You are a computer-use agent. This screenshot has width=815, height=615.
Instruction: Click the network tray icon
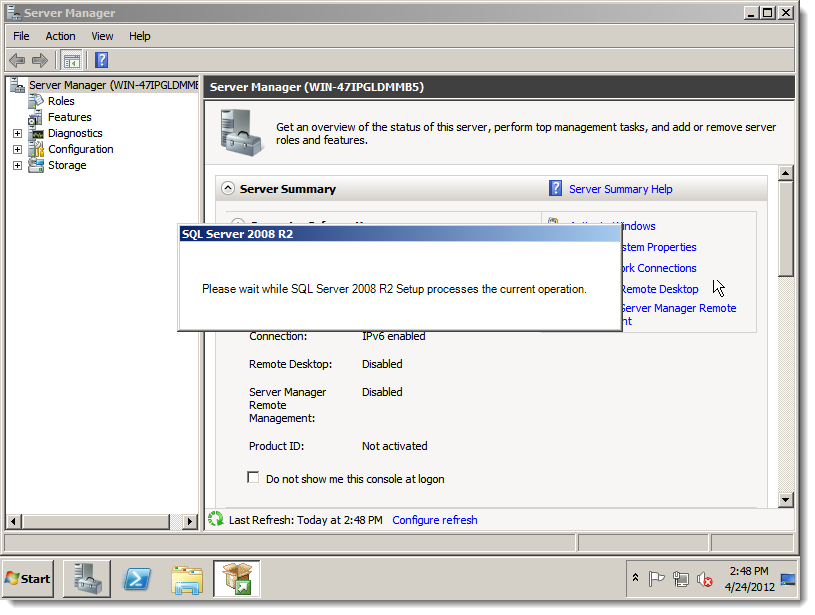click(680, 579)
